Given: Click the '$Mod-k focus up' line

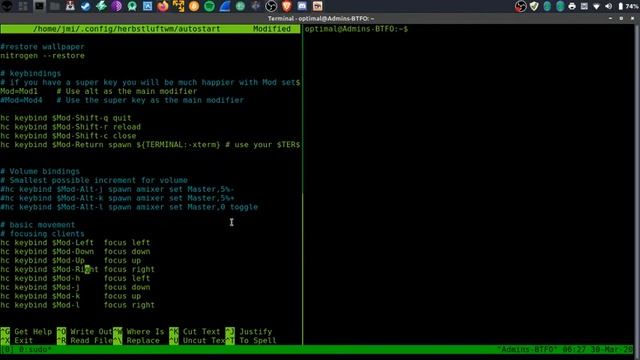Looking at the screenshot, I should pyautogui.click(x=70, y=296).
